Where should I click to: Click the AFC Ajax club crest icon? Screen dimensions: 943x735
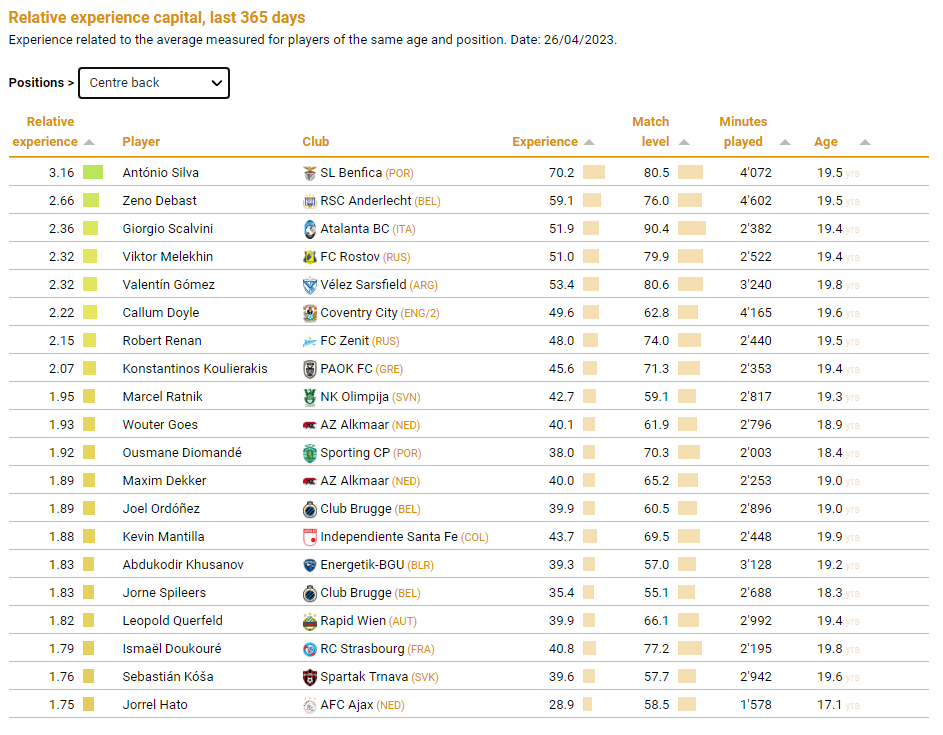pos(309,705)
